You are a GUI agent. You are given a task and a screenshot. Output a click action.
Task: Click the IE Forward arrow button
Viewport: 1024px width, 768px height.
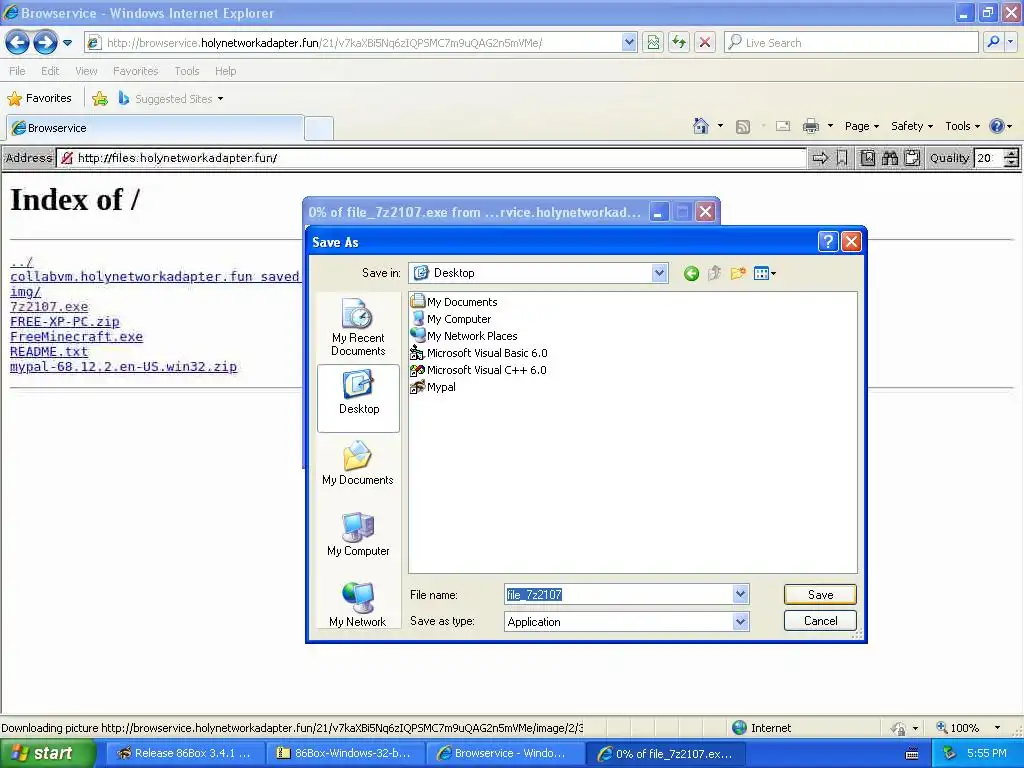pyautogui.click(x=45, y=43)
